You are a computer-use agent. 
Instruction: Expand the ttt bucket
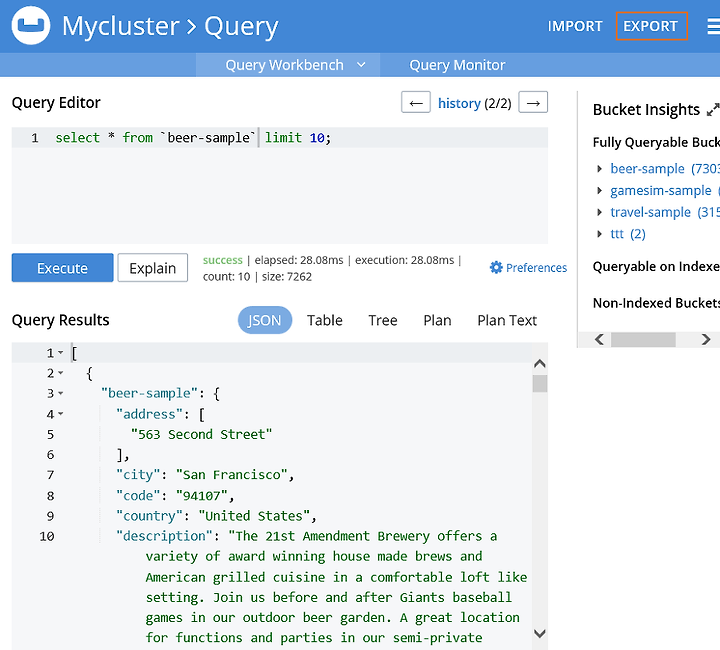pyautogui.click(x=599, y=234)
